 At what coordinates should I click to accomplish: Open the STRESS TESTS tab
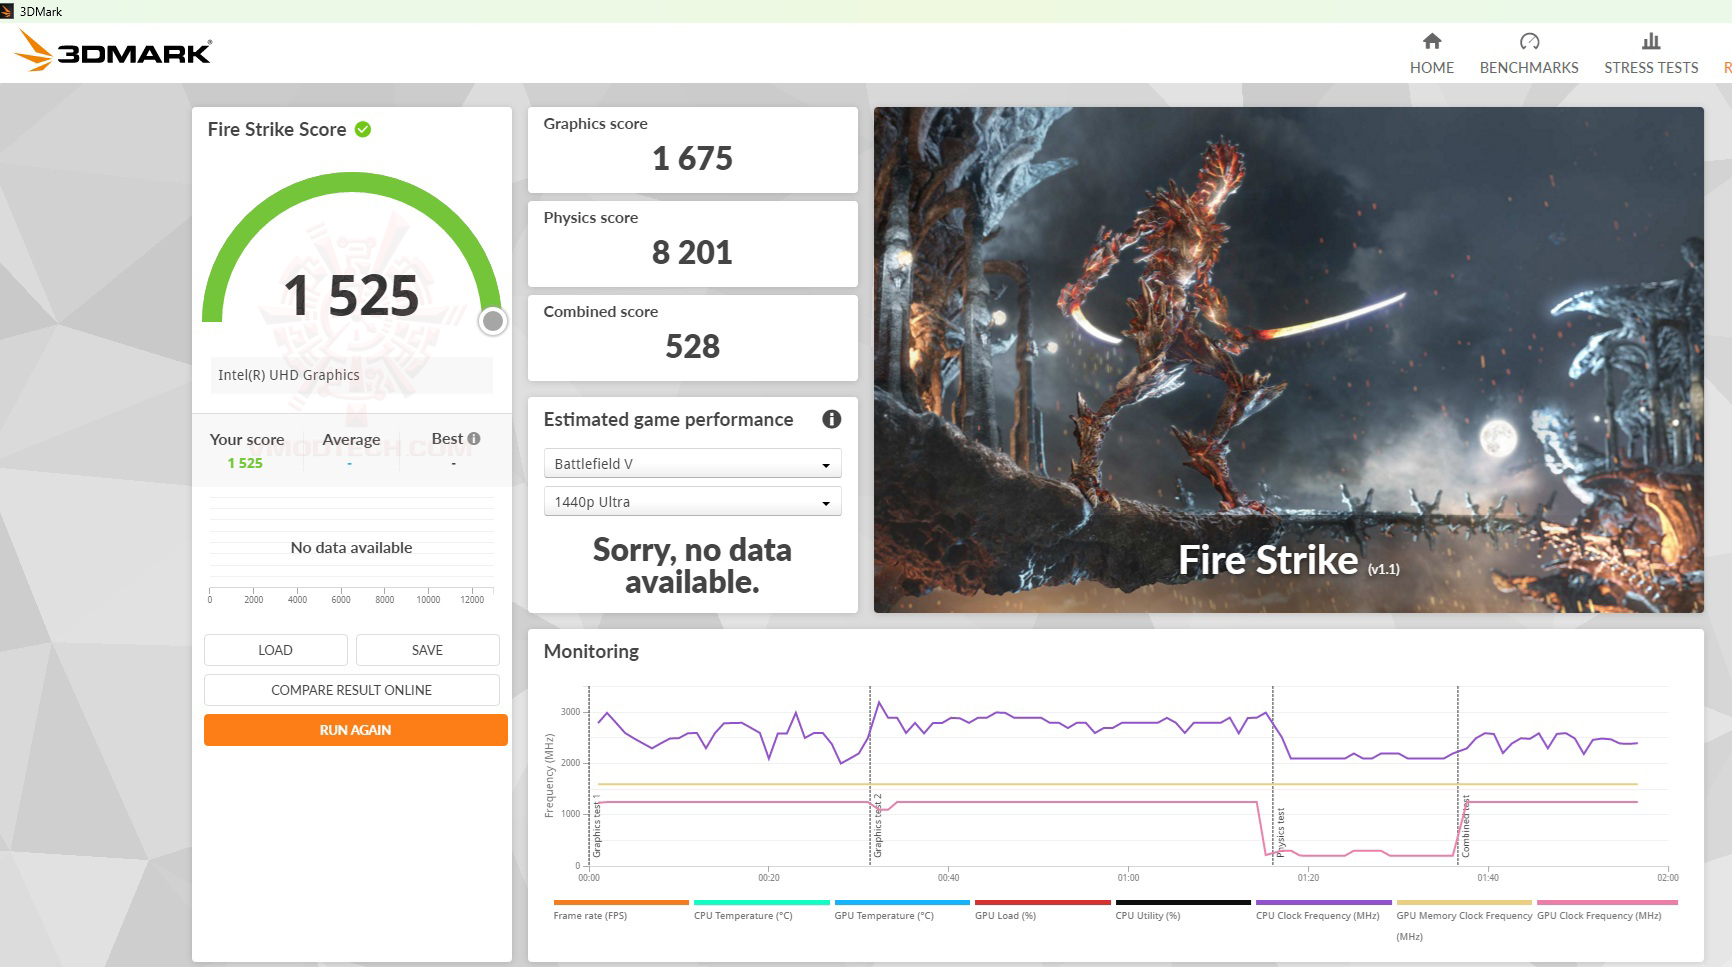pyautogui.click(x=1651, y=67)
